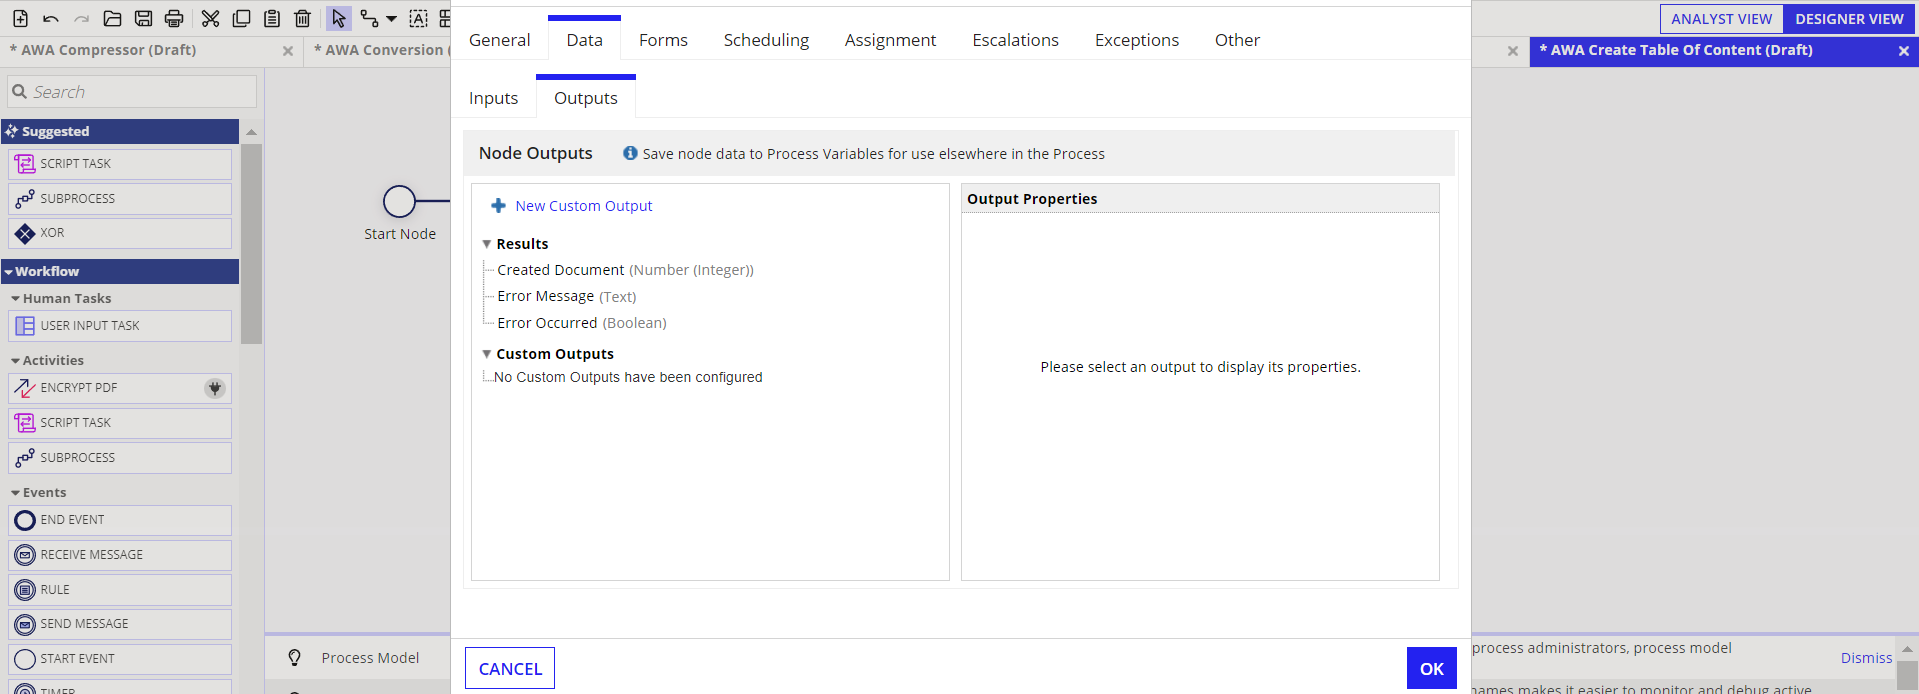Save the model with the floppy icon
The height and width of the screenshot is (694, 1919).
(143, 18)
